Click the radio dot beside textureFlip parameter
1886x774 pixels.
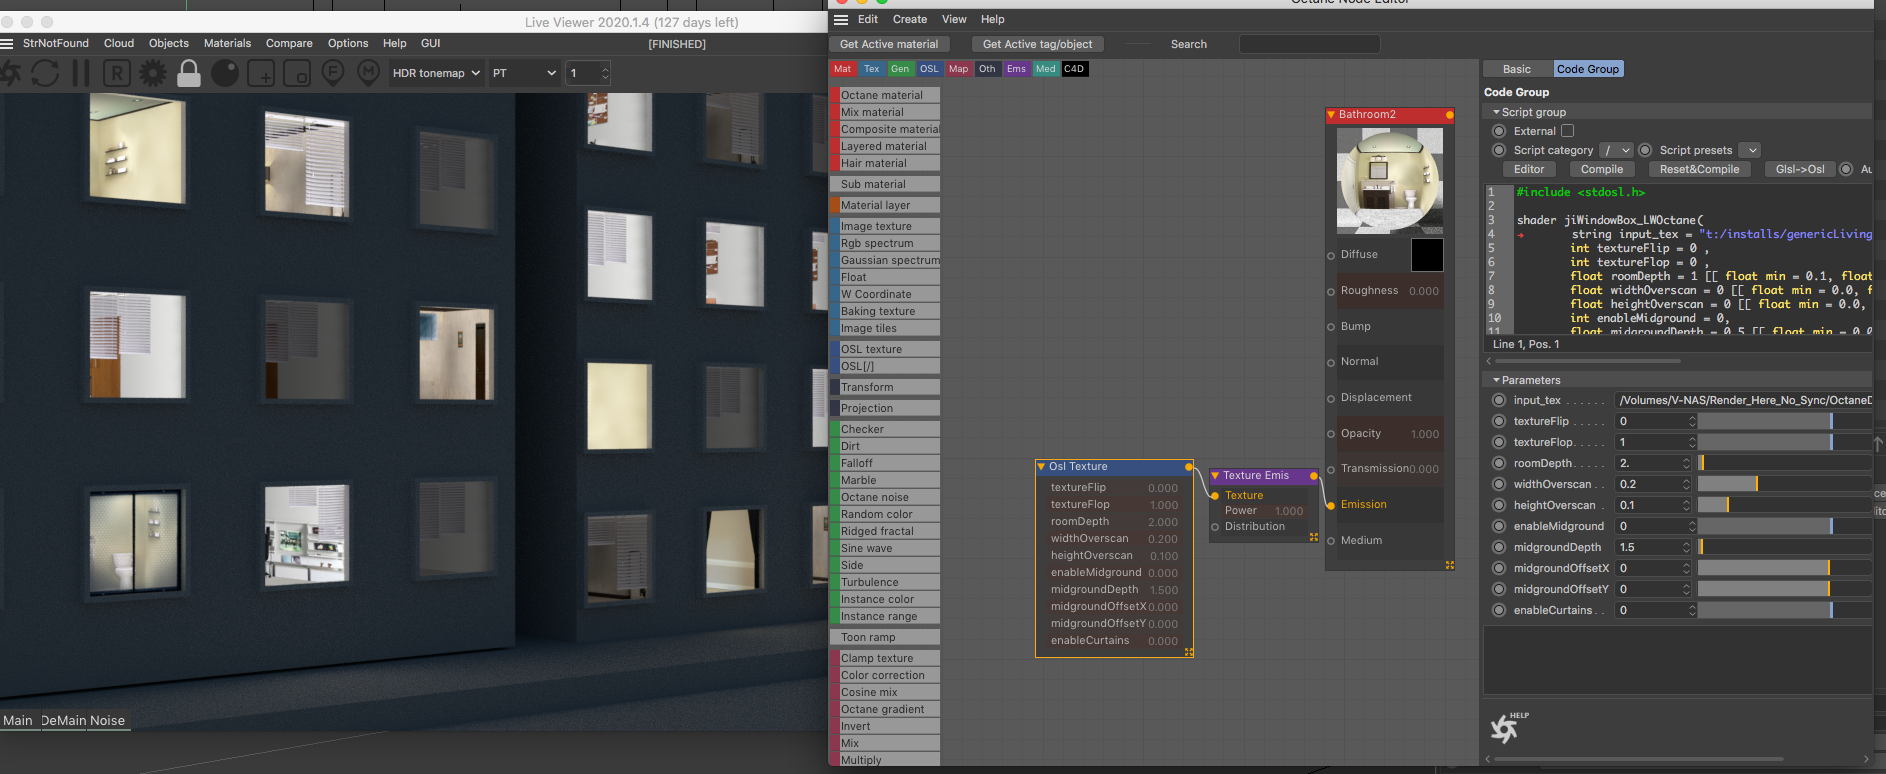1498,421
